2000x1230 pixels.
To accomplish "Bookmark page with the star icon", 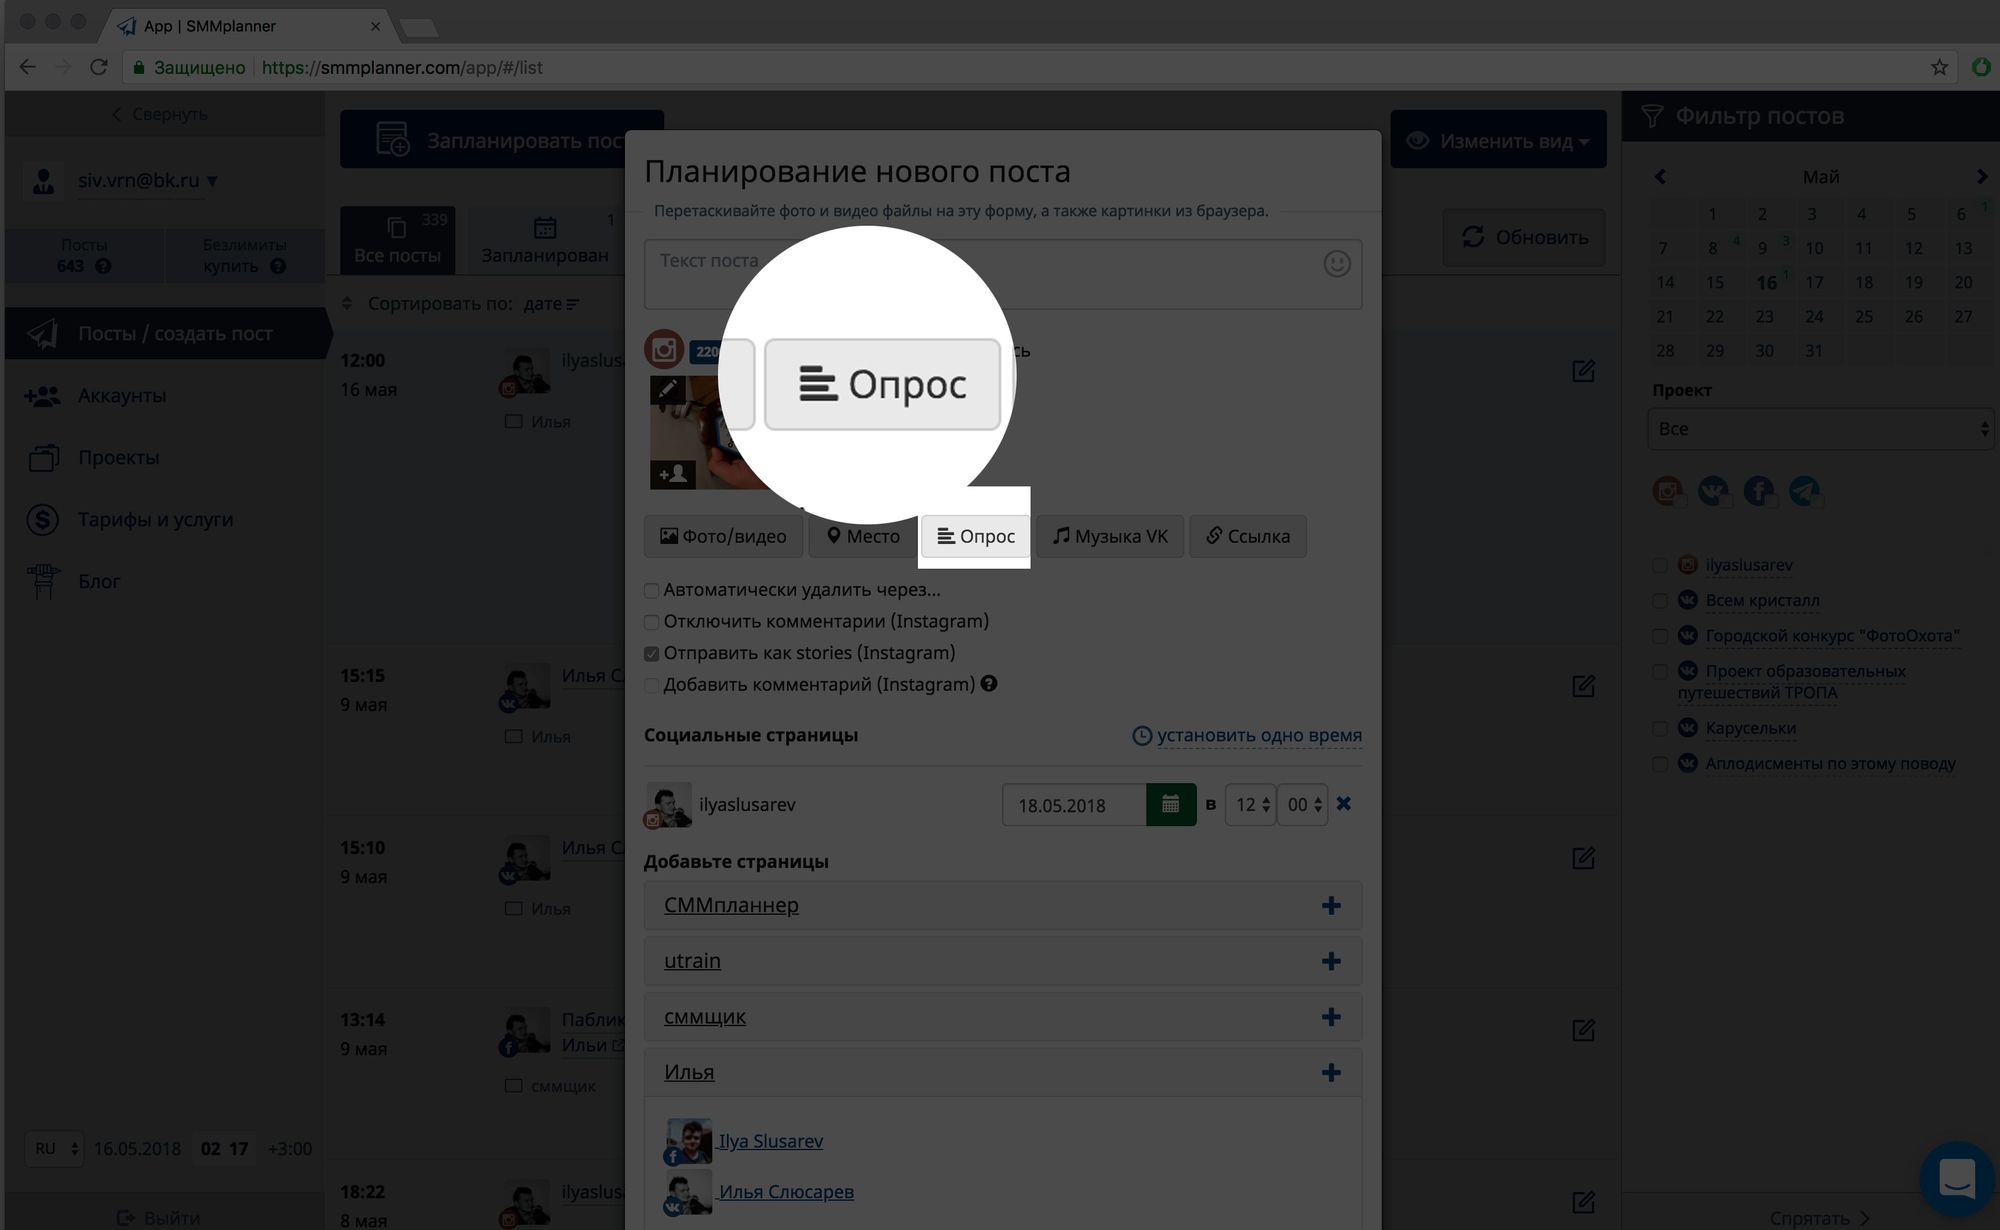I will (1939, 67).
